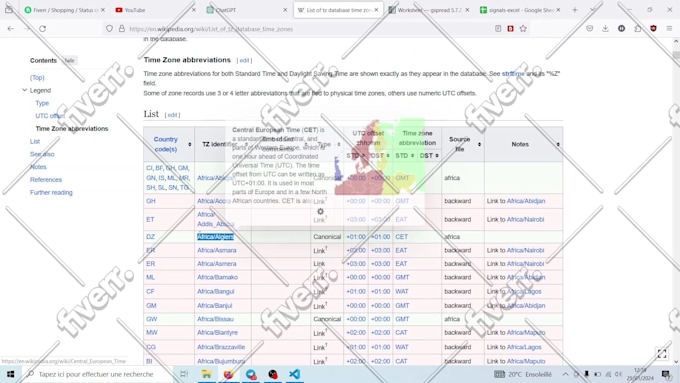Click the site lock padlock icon

coord(122,29)
